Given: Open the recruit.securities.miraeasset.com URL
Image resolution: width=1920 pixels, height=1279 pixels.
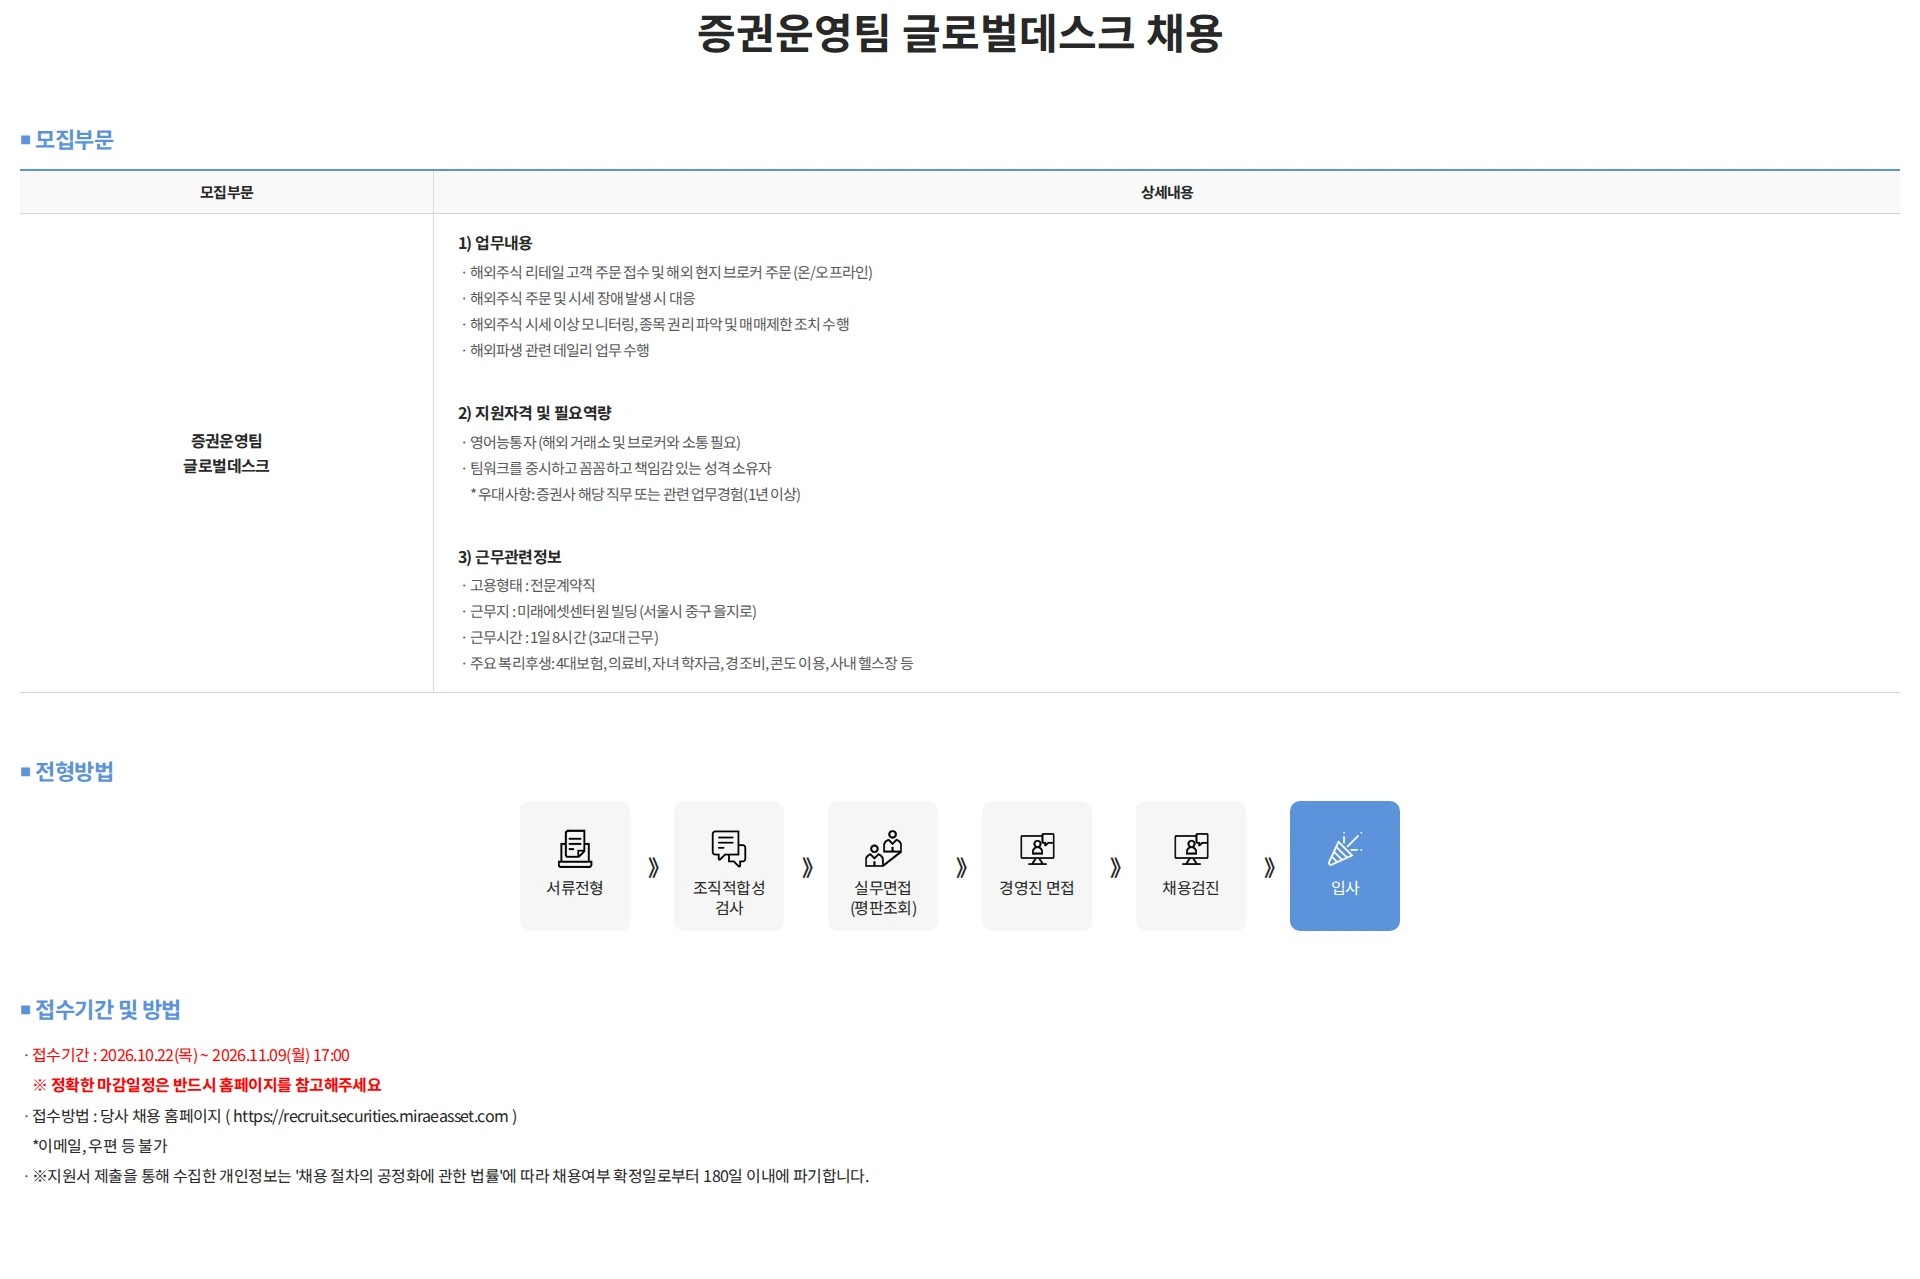Looking at the screenshot, I should [x=371, y=1116].
